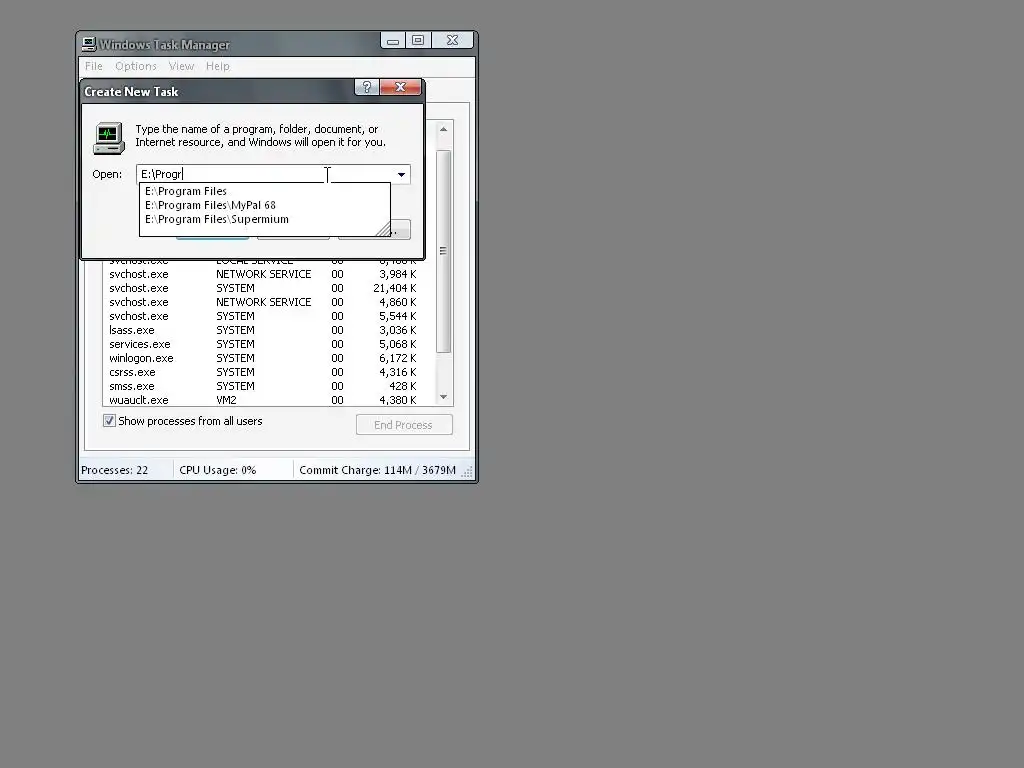
Task: Open the View menu
Action: [181, 66]
